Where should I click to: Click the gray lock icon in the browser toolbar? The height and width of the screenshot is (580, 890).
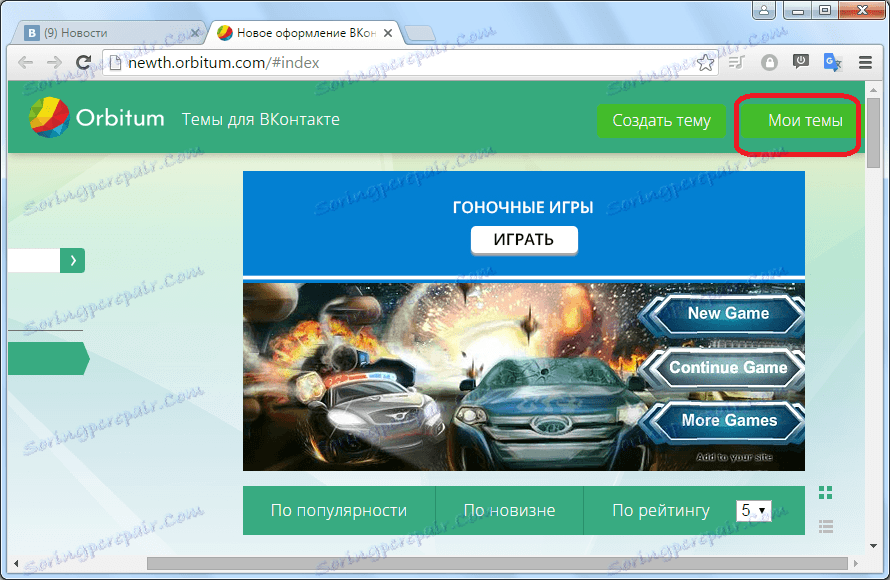tap(769, 62)
